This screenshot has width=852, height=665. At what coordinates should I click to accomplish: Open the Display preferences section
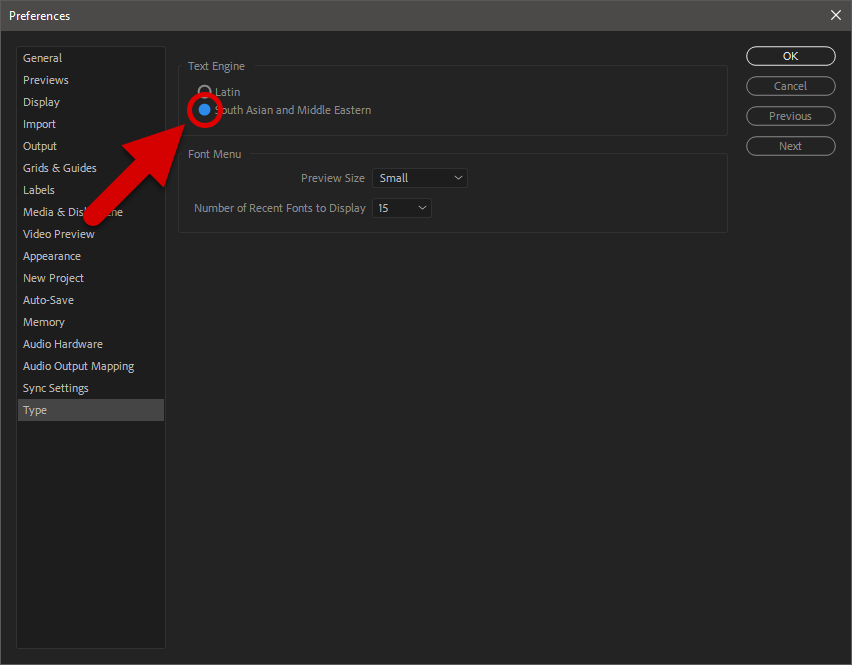click(42, 102)
